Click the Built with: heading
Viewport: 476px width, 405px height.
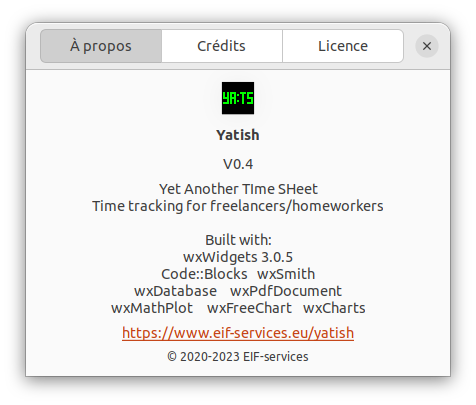pyautogui.click(x=238, y=240)
